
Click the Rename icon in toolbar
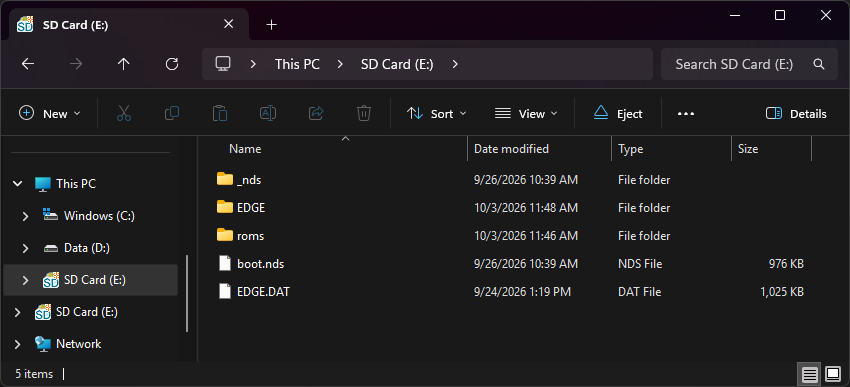point(268,113)
